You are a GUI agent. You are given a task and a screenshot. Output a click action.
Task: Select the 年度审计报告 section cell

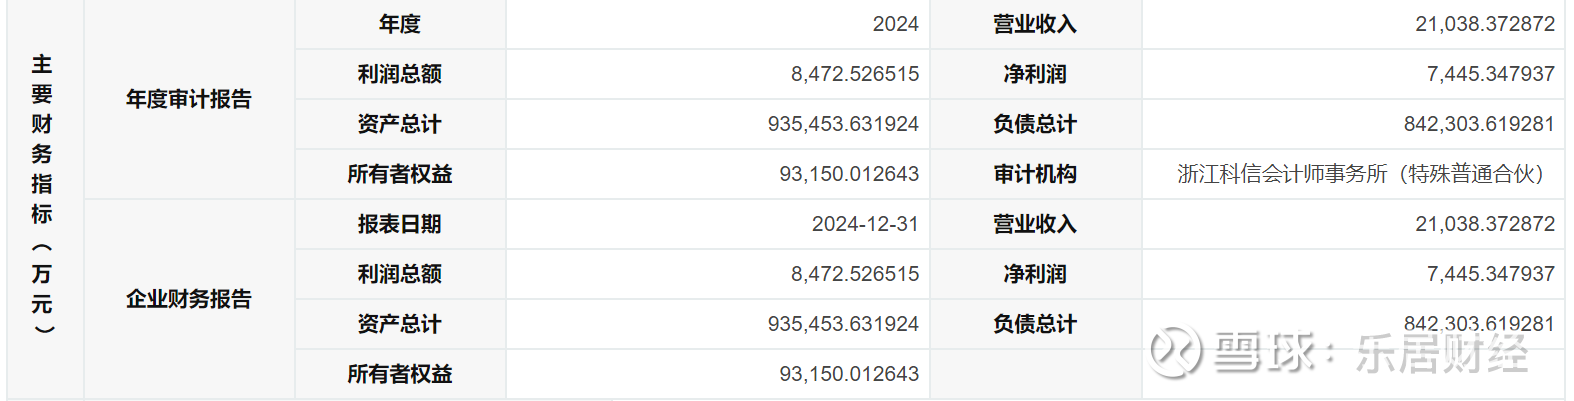[x=189, y=99]
